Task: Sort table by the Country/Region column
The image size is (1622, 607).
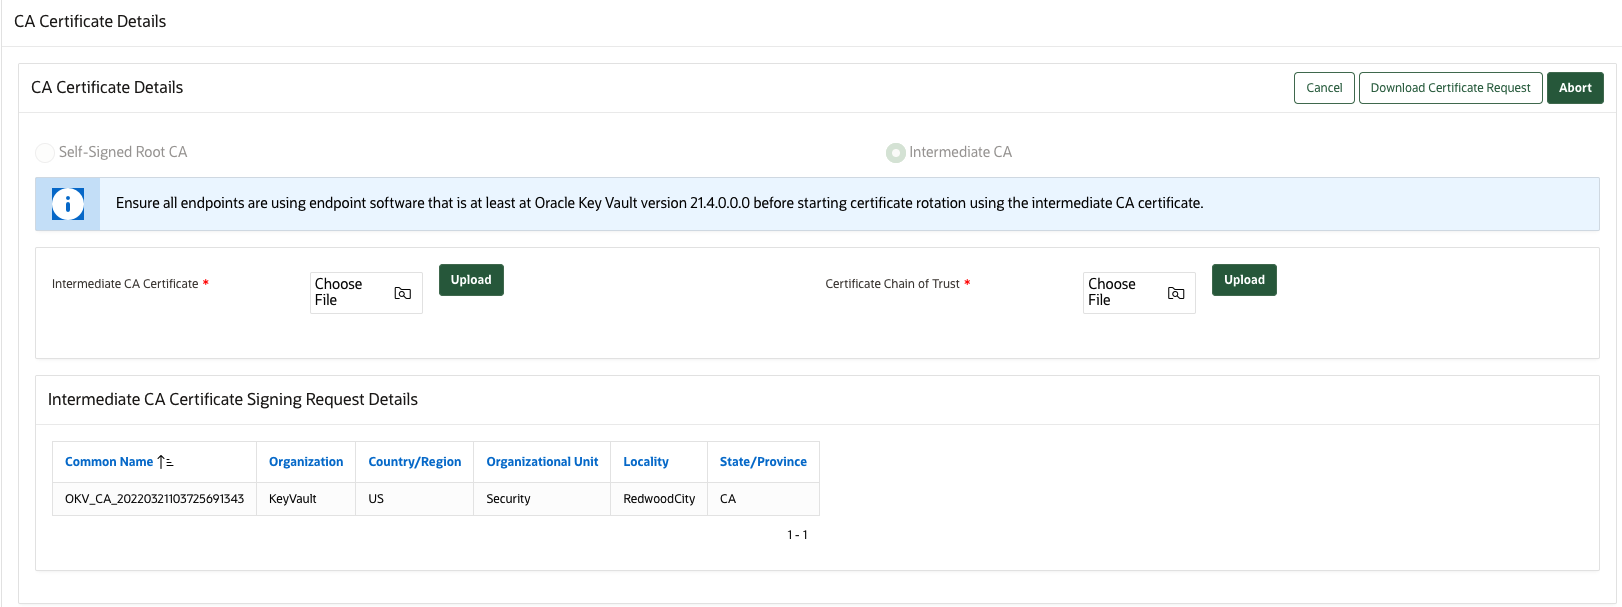Action: point(414,461)
